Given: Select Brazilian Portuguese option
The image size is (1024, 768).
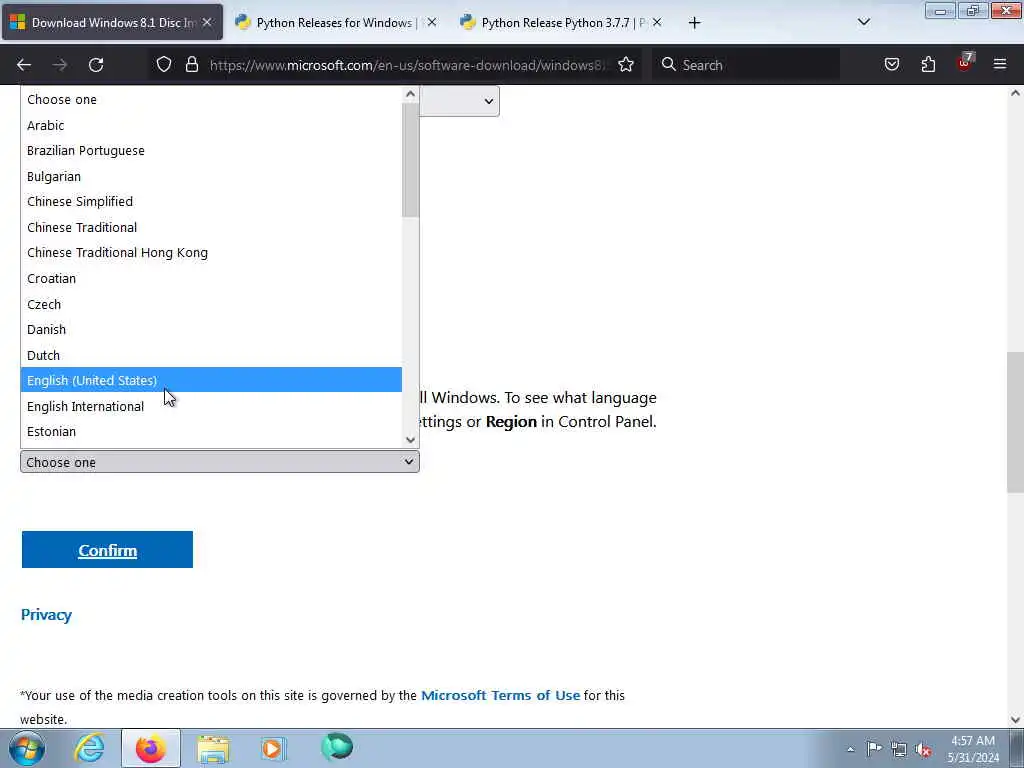Looking at the screenshot, I should tap(211, 150).
